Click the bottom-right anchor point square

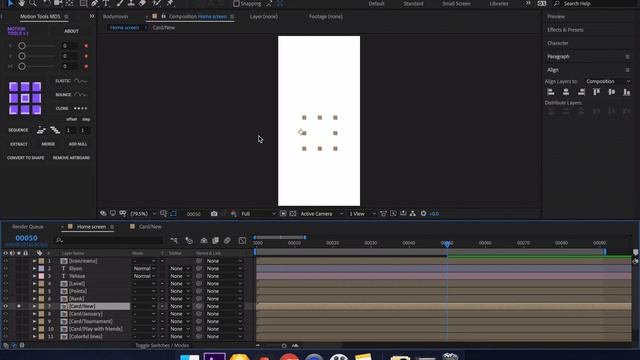coord(37,109)
